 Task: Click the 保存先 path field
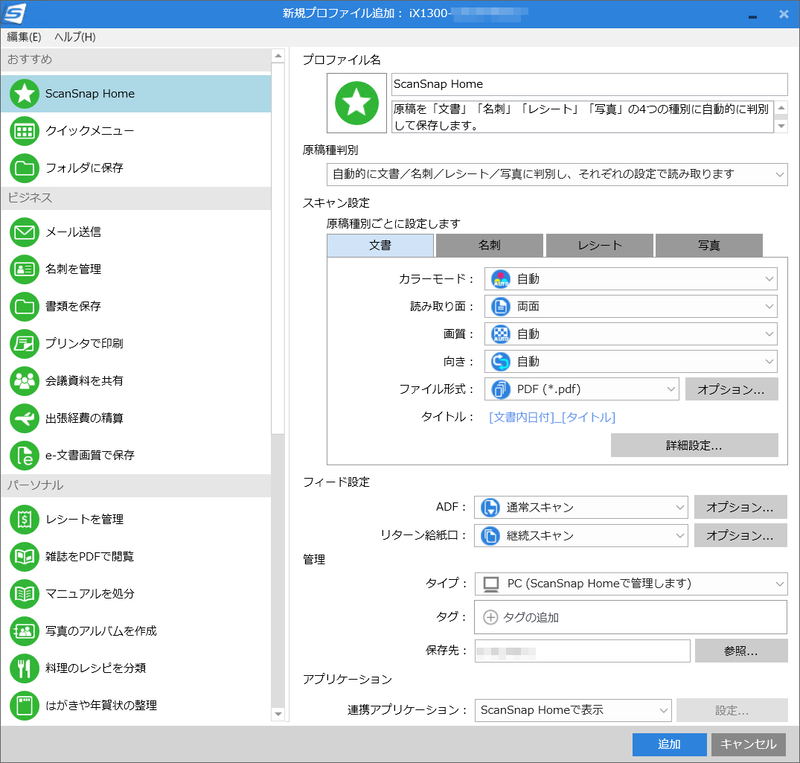[582, 651]
